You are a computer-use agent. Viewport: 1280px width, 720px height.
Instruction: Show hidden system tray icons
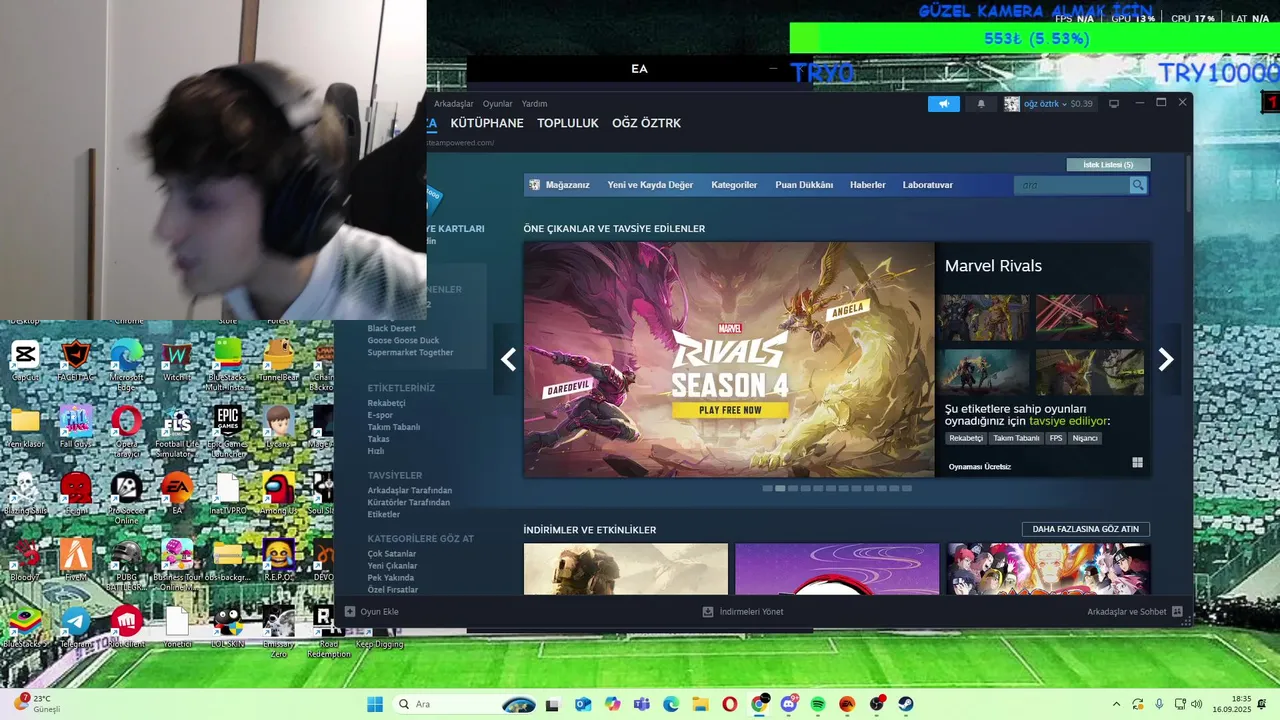tap(1115, 704)
